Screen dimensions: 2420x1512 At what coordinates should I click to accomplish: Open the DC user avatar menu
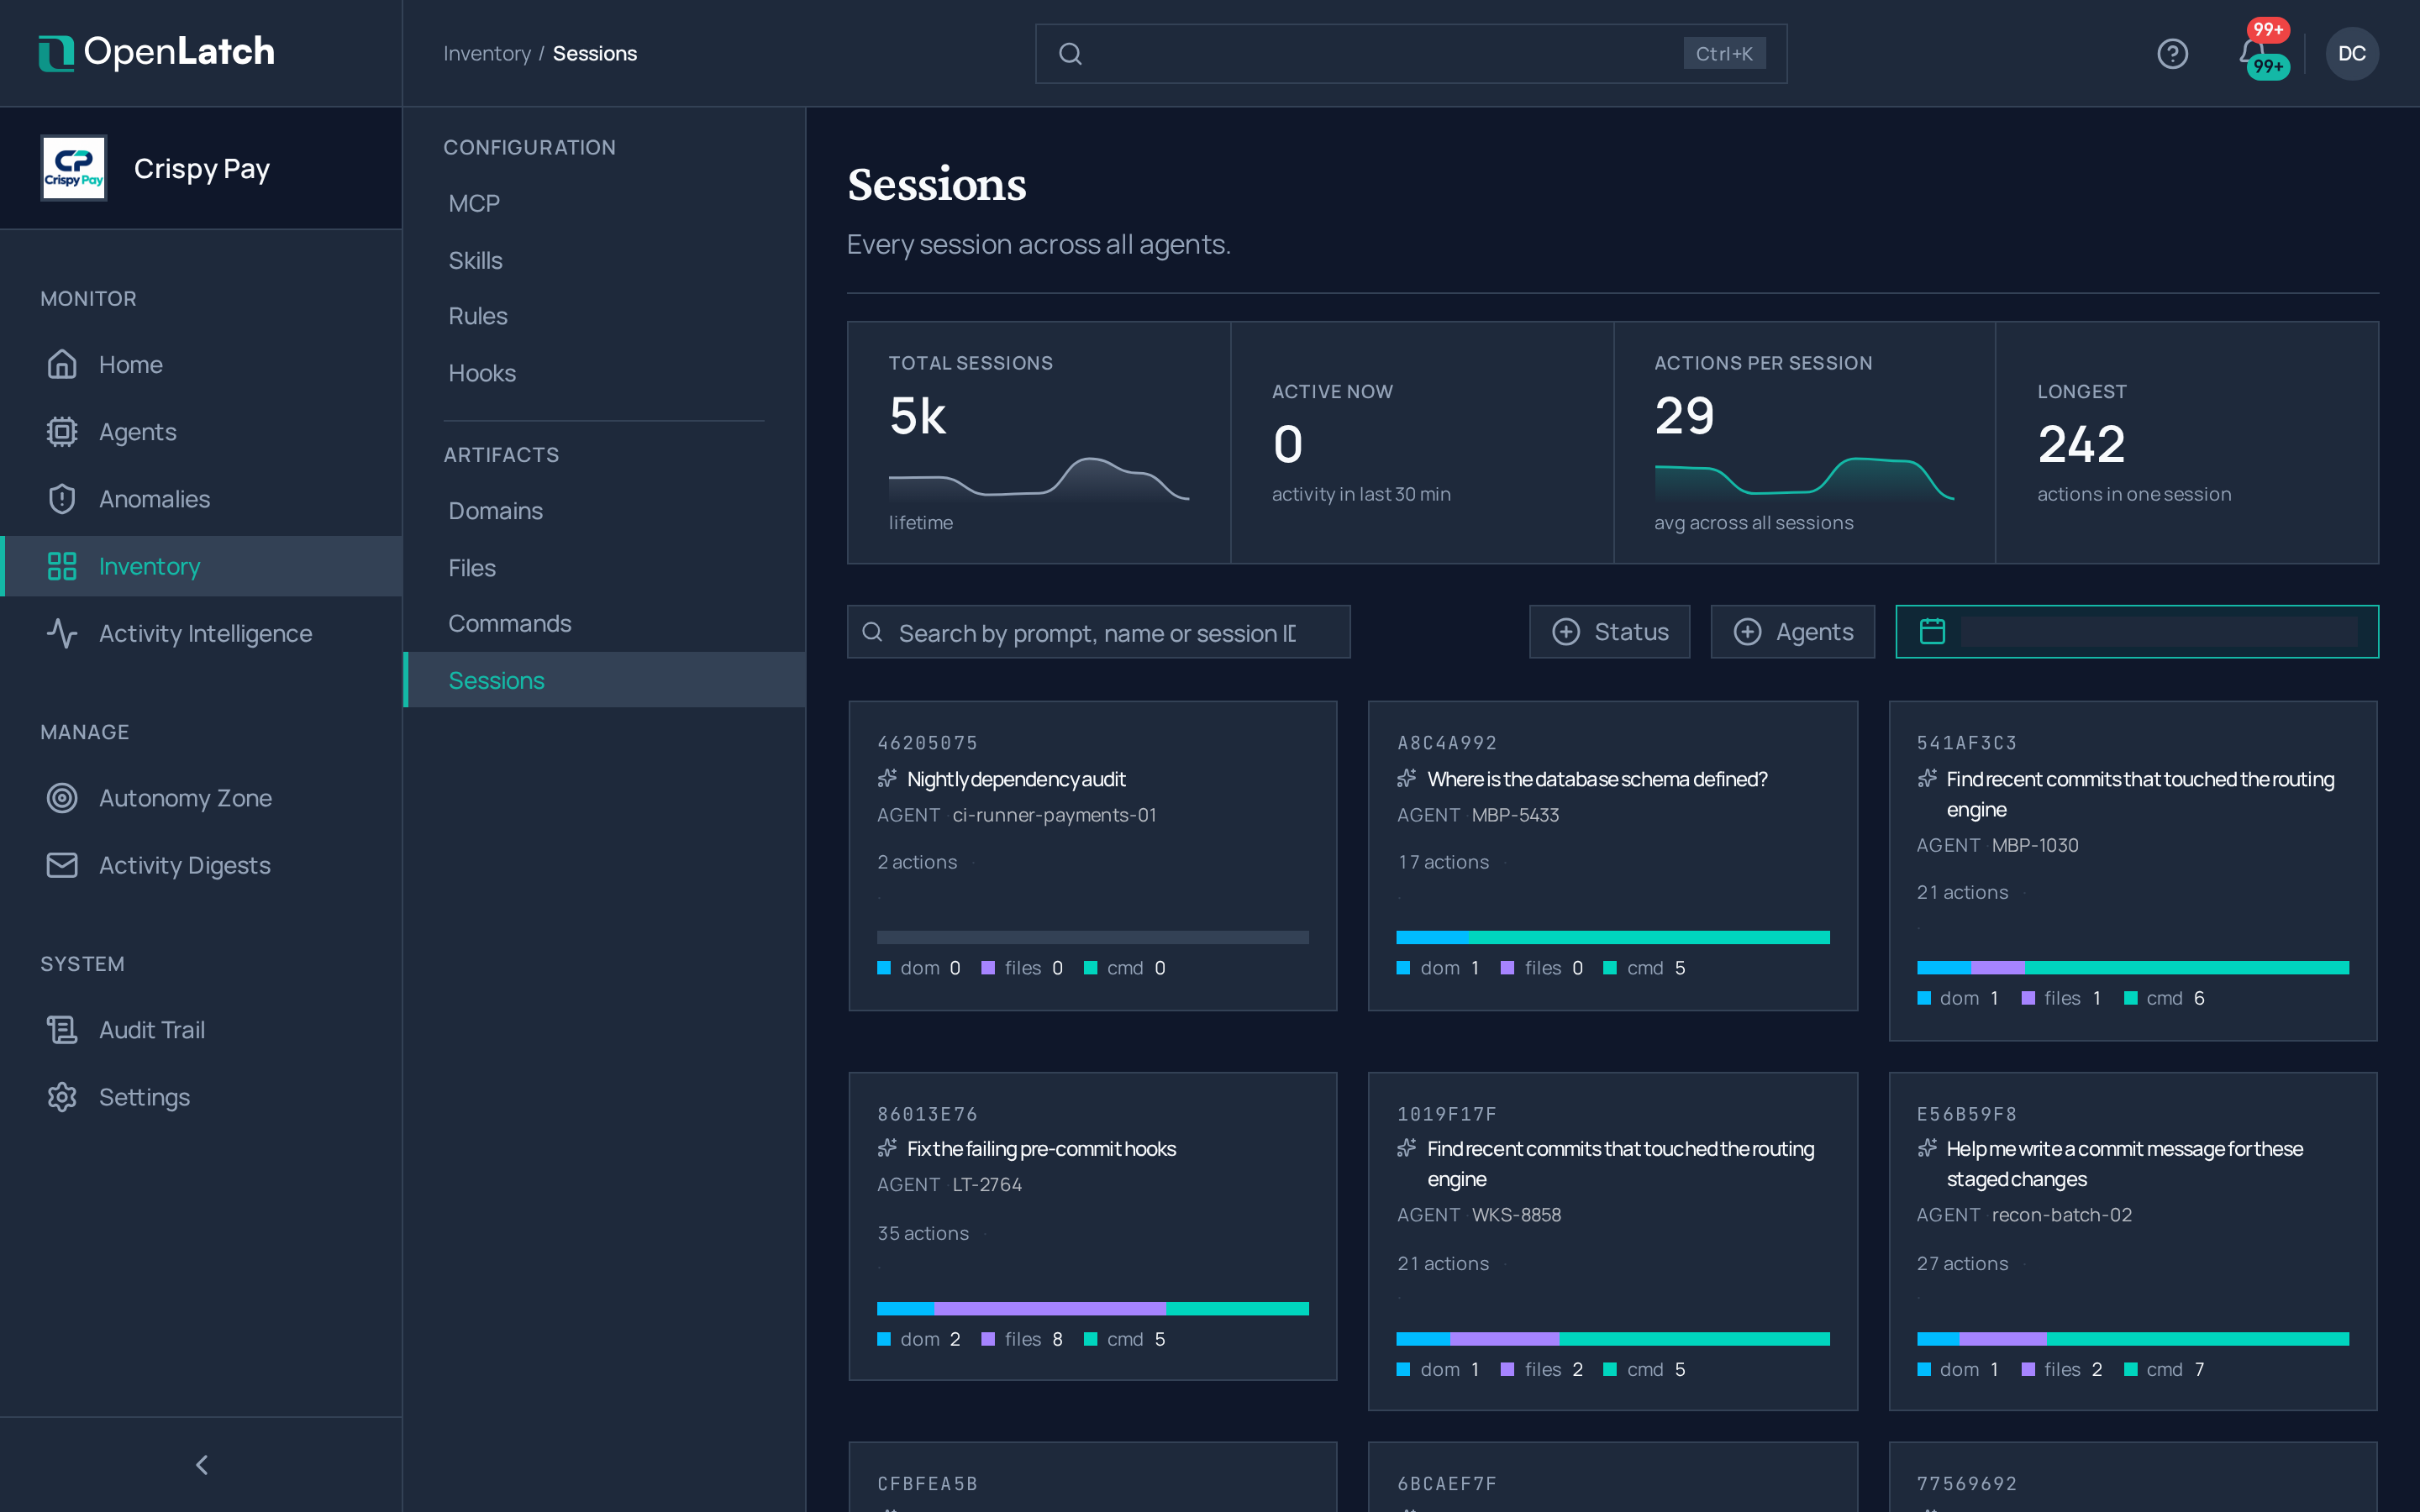point(2351,53)
